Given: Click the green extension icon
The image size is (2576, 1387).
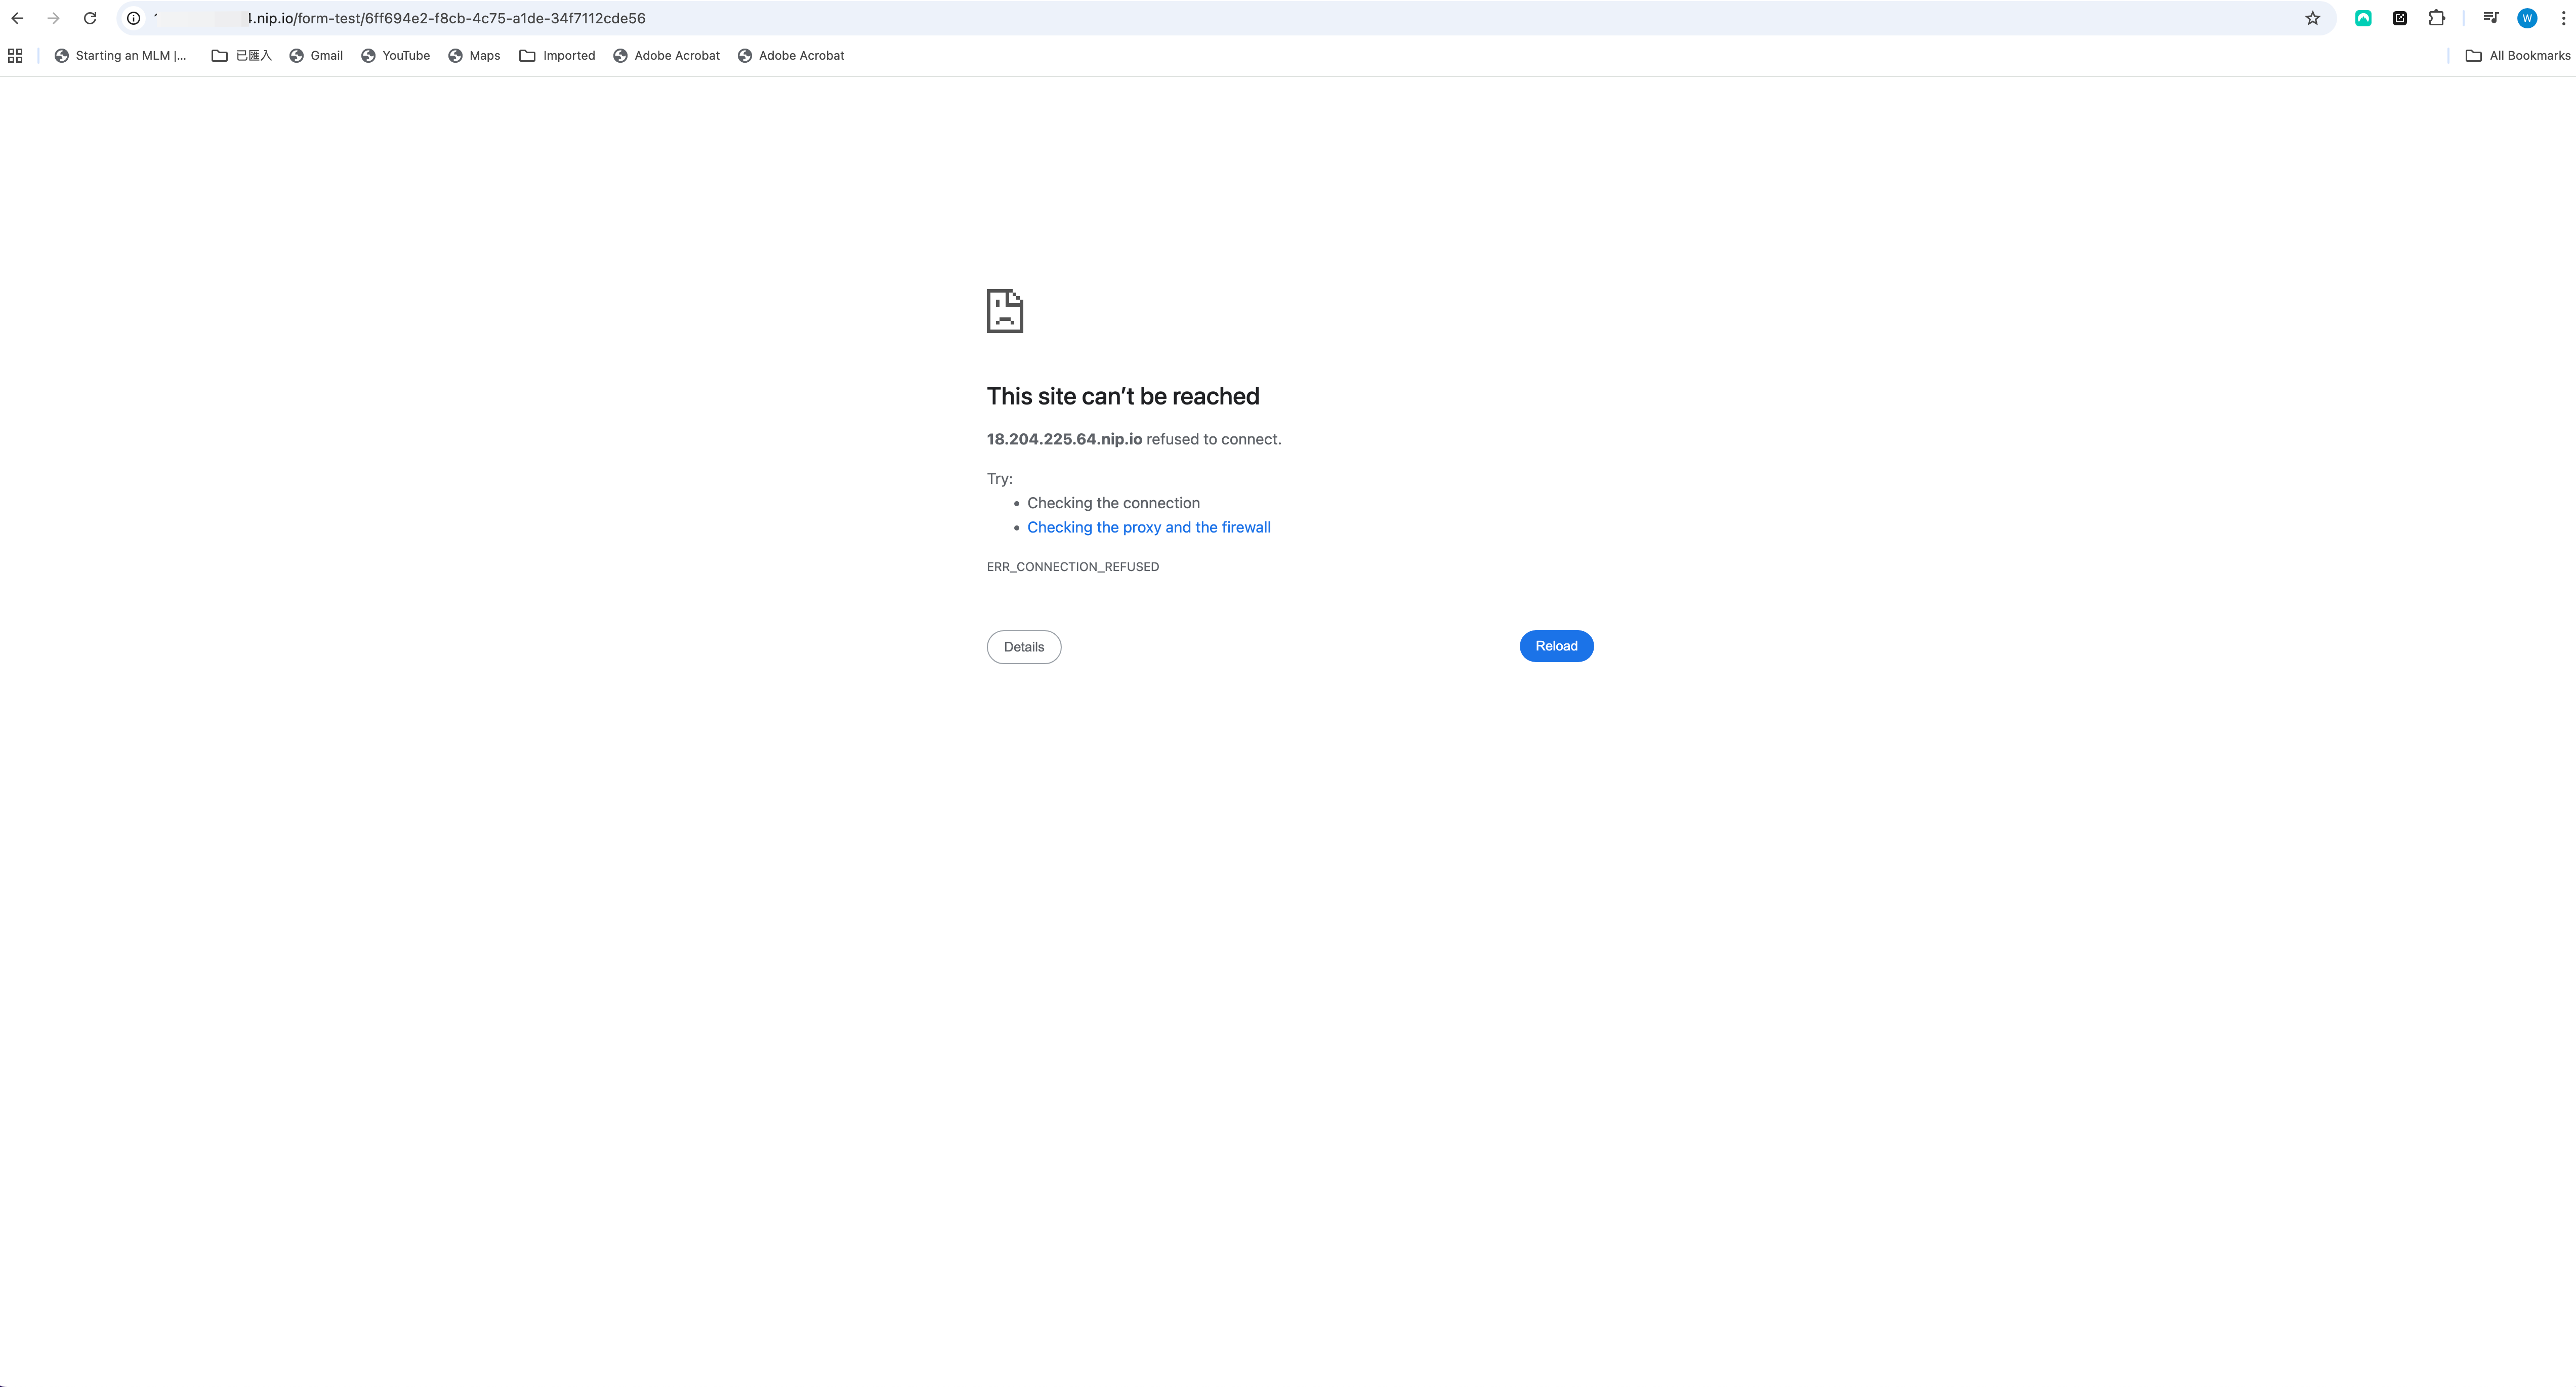Looking at the screenshot, I should click(2363, 18).
